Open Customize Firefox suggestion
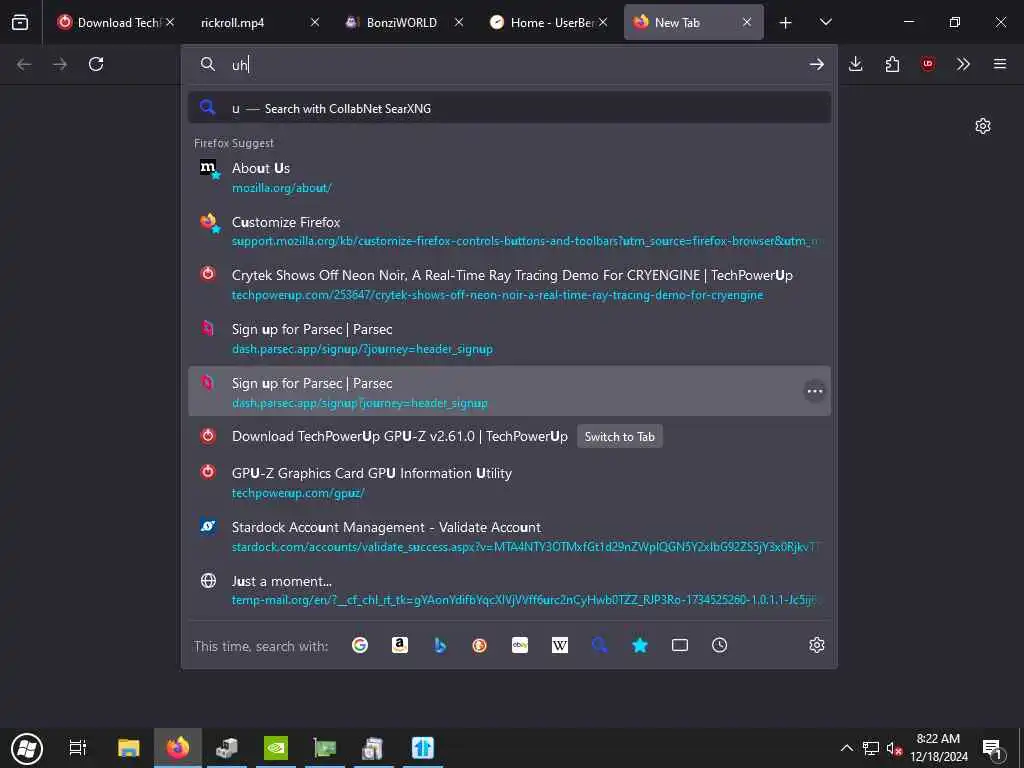The width and height of the screenshot is (1024, 768). (509, 231)
